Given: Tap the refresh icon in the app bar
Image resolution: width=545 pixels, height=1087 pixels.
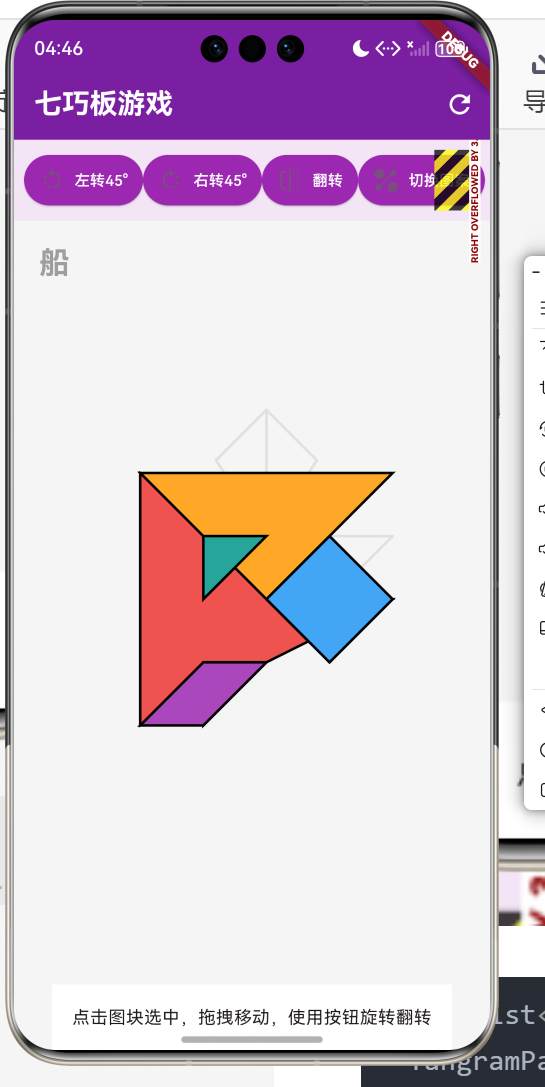Looking at the screenshot, I should pyautogui.click(x=460, y=104).
